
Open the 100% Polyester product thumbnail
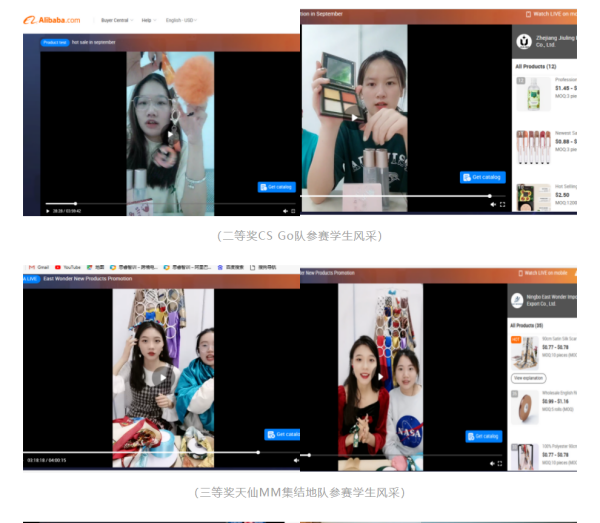[x=525, y=457]
